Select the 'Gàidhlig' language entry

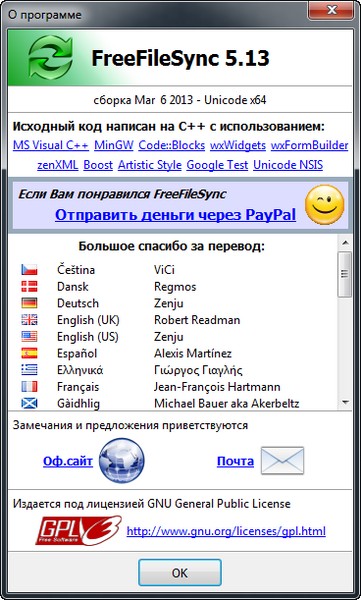click(x=78, y=403)
